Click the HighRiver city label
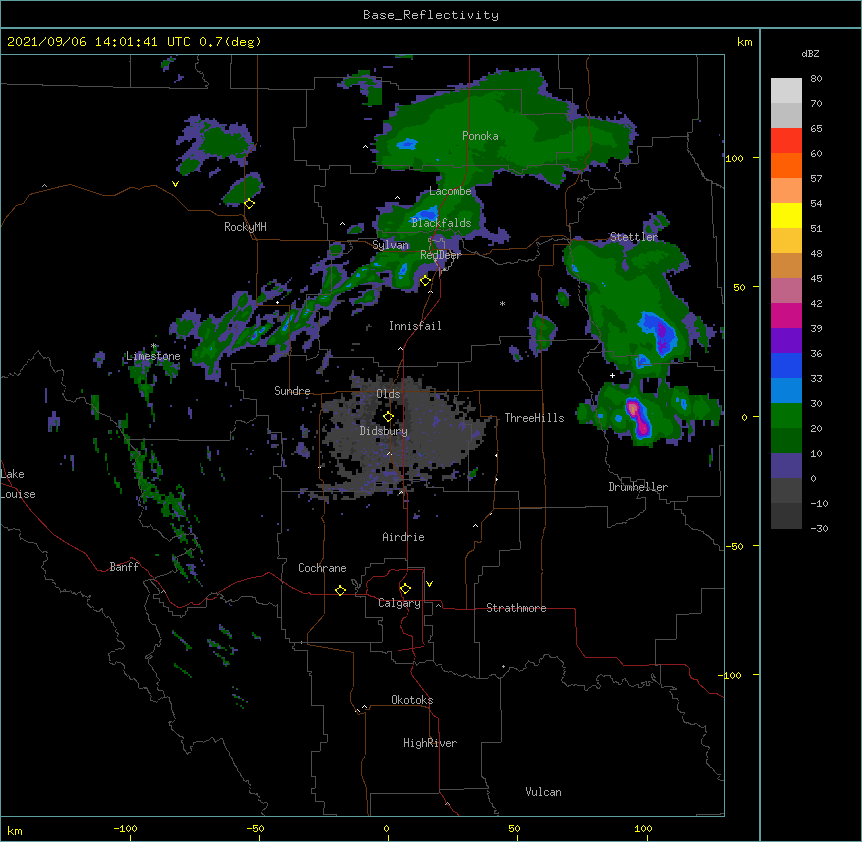Screen dimensions: 862x842 [x=430, y=743]
